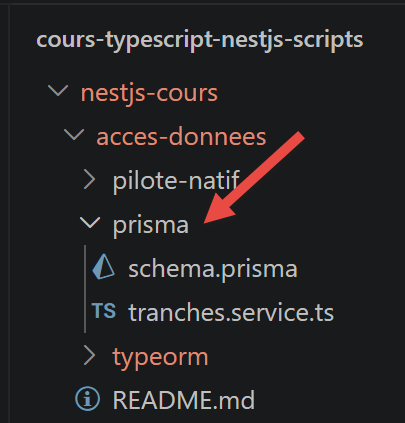Click the Prisma icon beside schema.prisma
The image size is (405, 423).
point(103,267)
